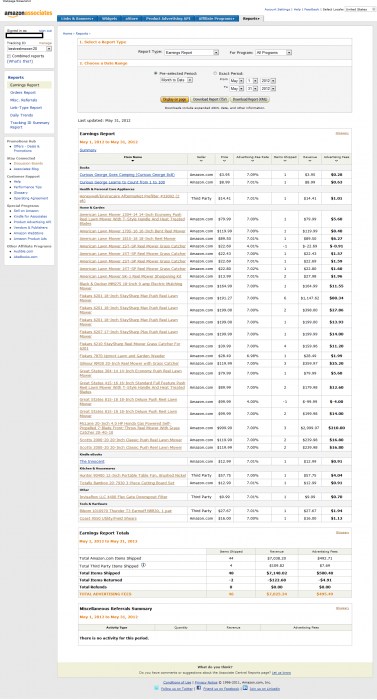Click the Download Report (TSV) button
Viewport: 377px width, 700px height.
coord(209,100)
